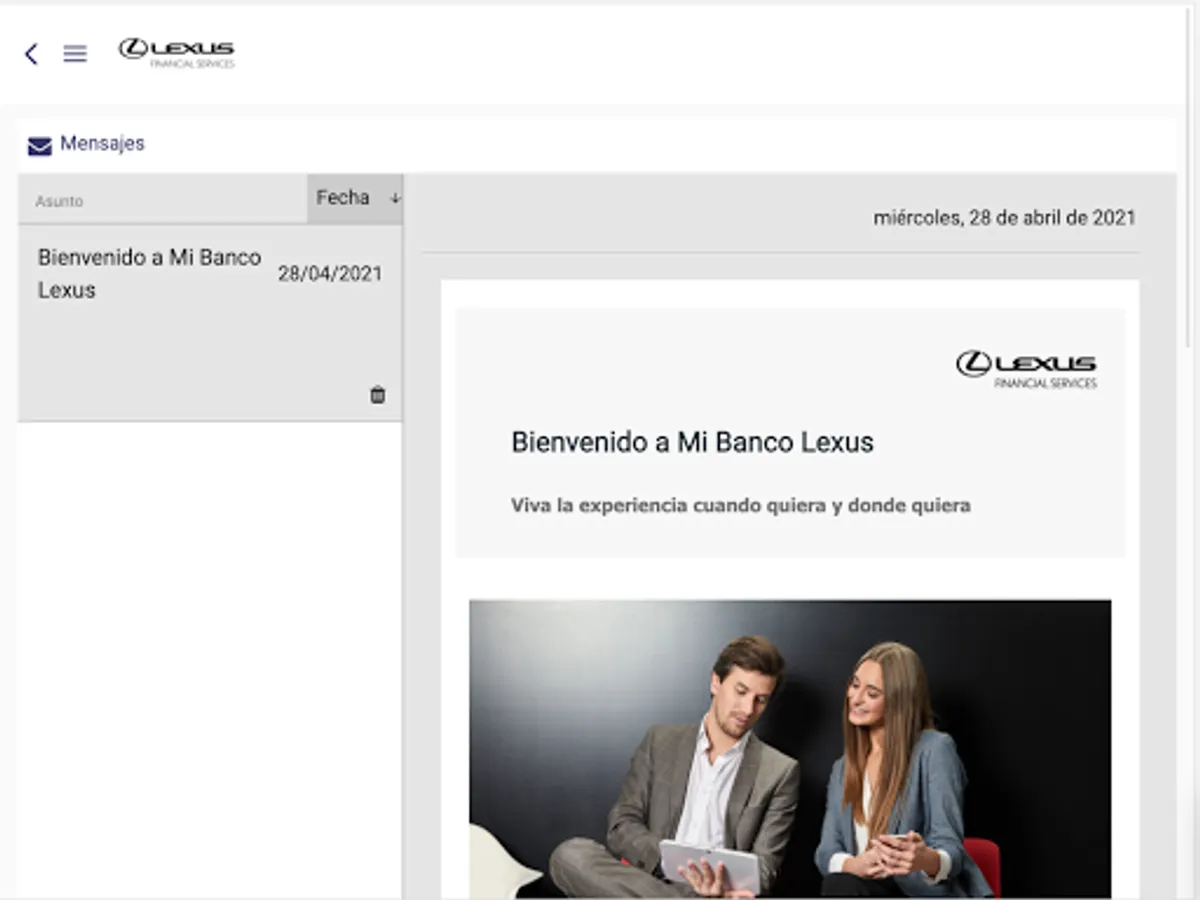
Task: Click the Mensajes section title
Action: point(102,143)
